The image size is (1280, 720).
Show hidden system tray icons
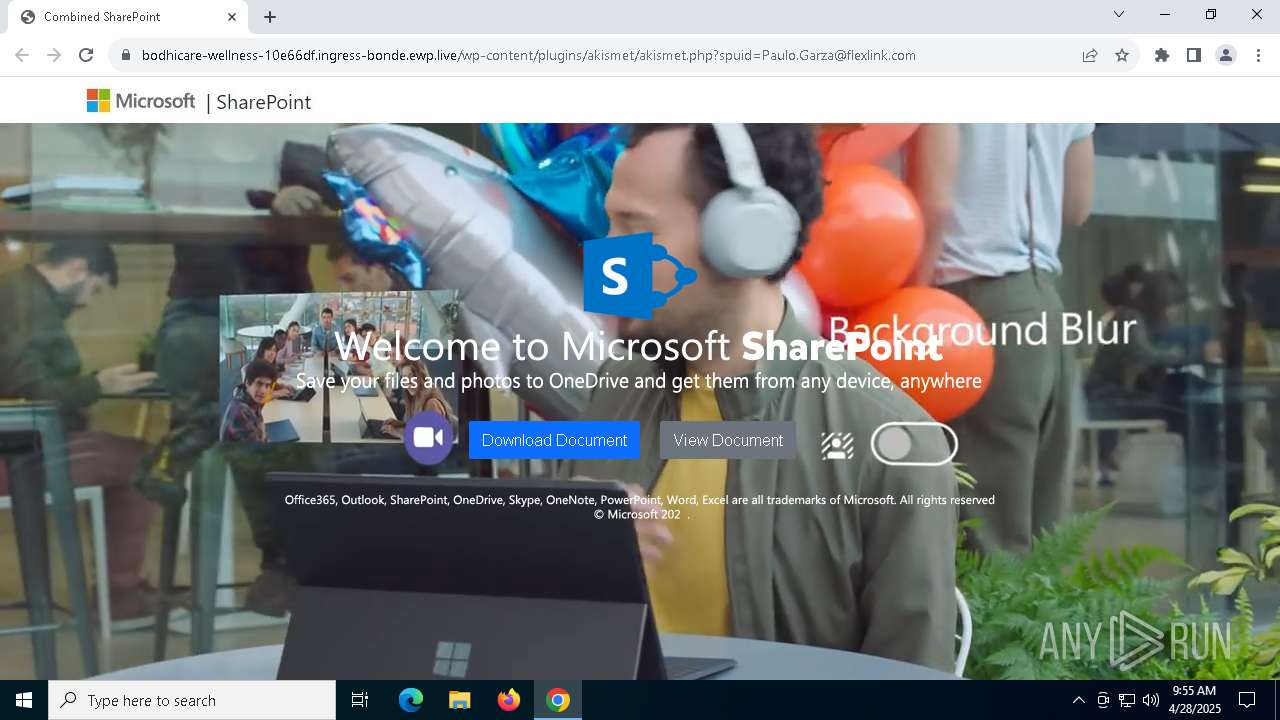(x=1078, y=700)
